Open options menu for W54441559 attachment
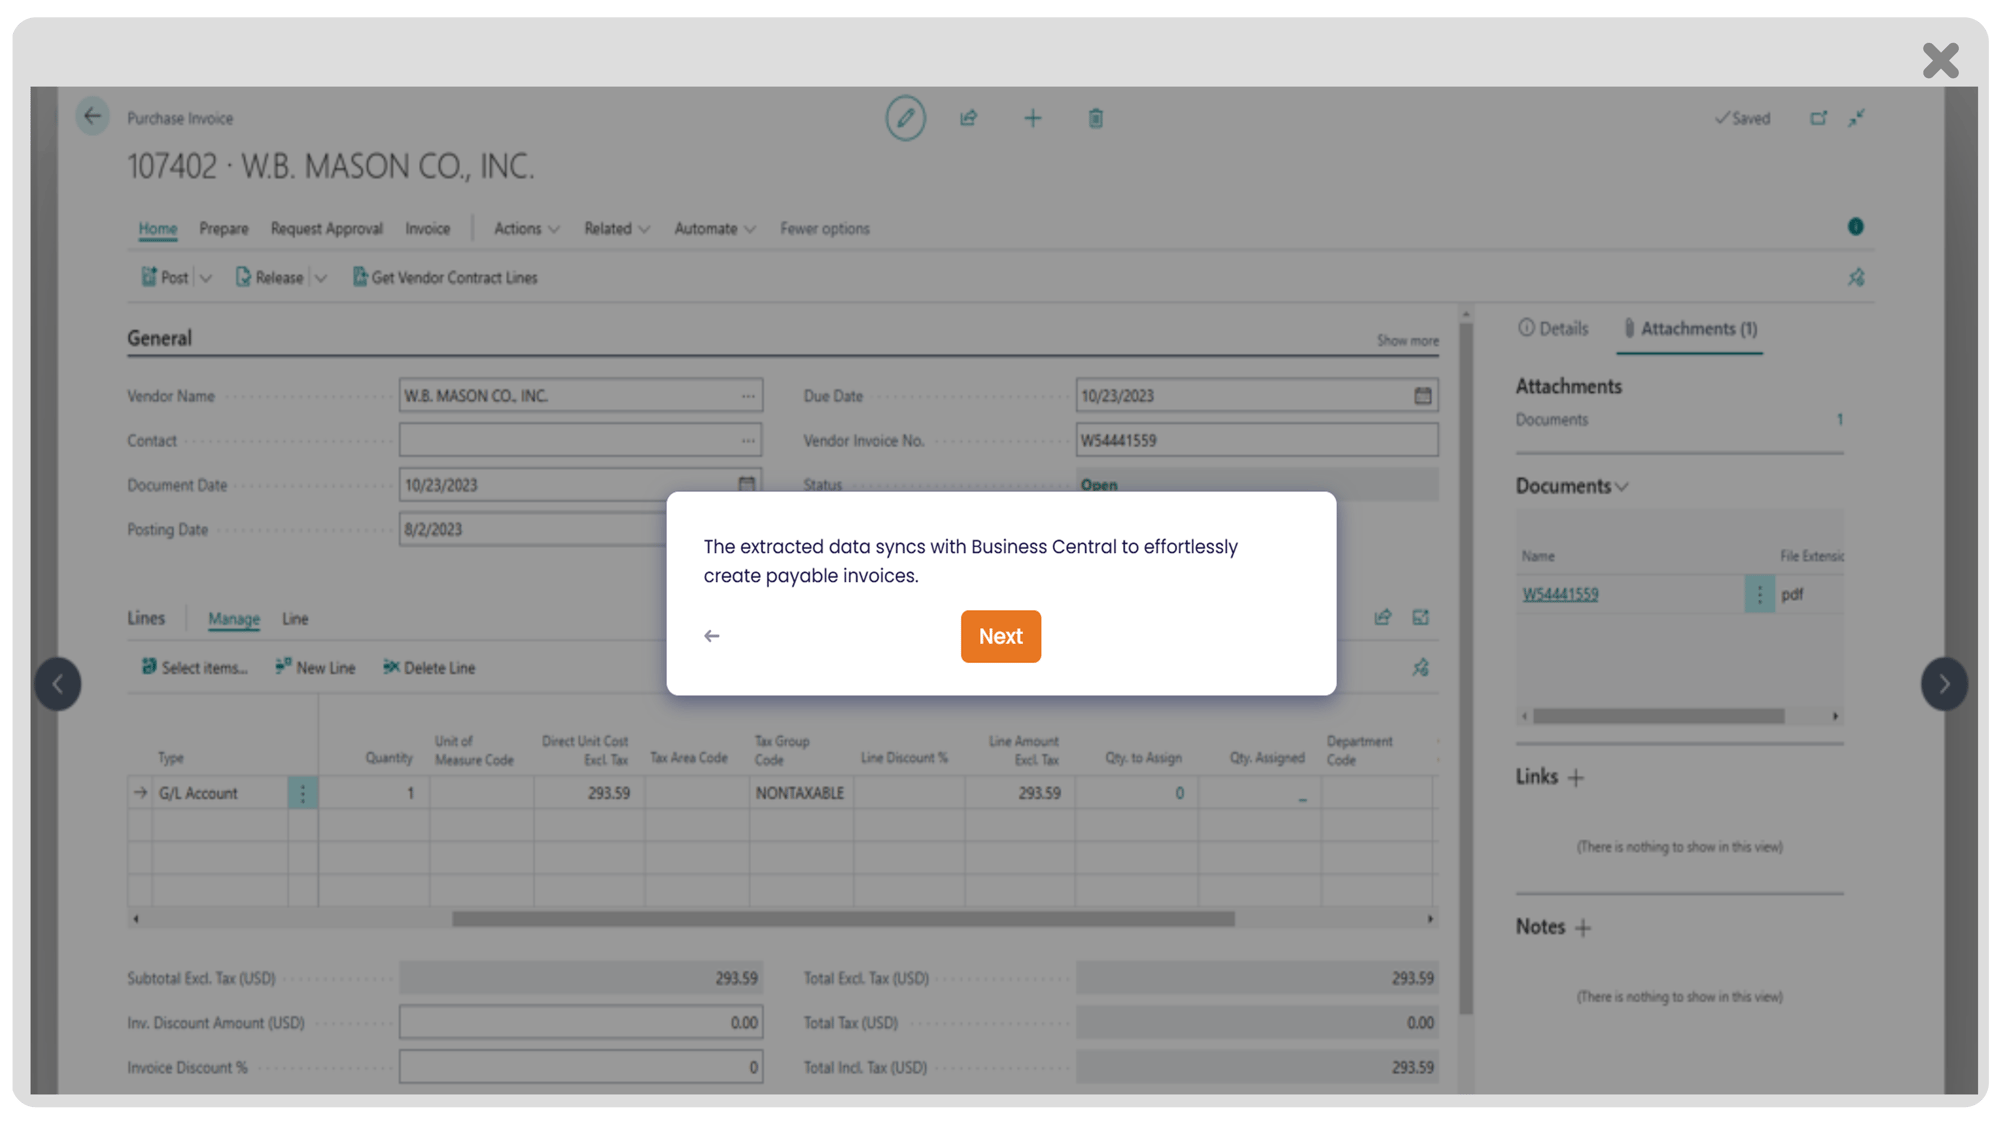Viewport: 2000px width, 1125px height. click(x=1759, y=594)
